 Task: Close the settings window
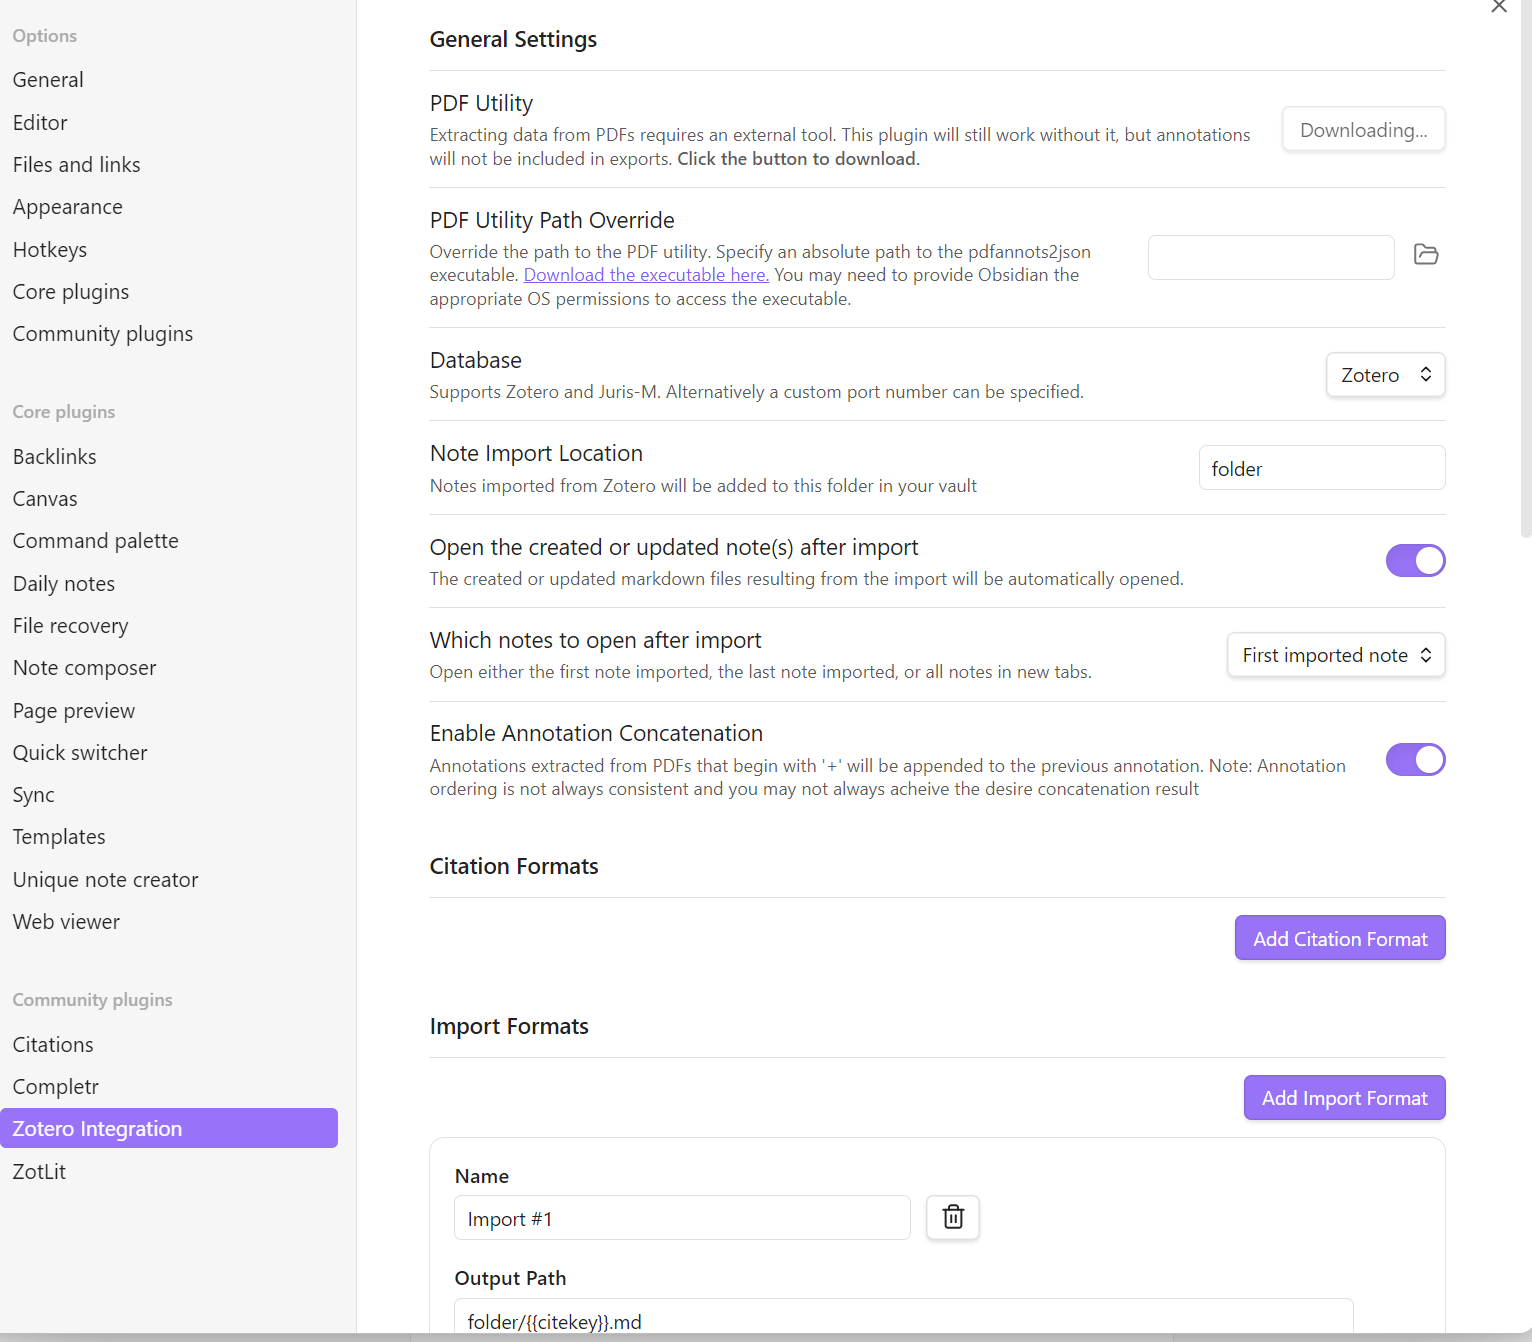[1499, 8]
